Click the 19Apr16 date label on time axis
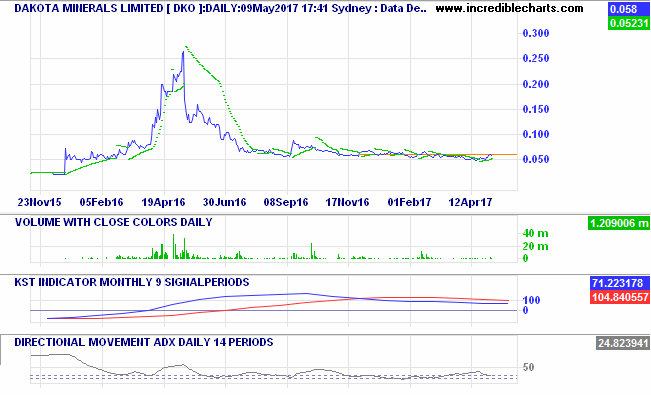The width and height of the screenshot is (651, 395). click(x=163, y=202)
